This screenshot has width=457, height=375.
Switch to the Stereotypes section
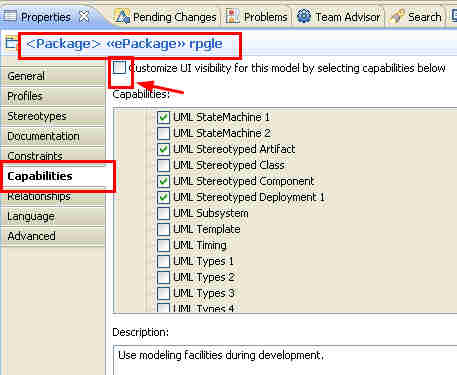coord(52,116)
